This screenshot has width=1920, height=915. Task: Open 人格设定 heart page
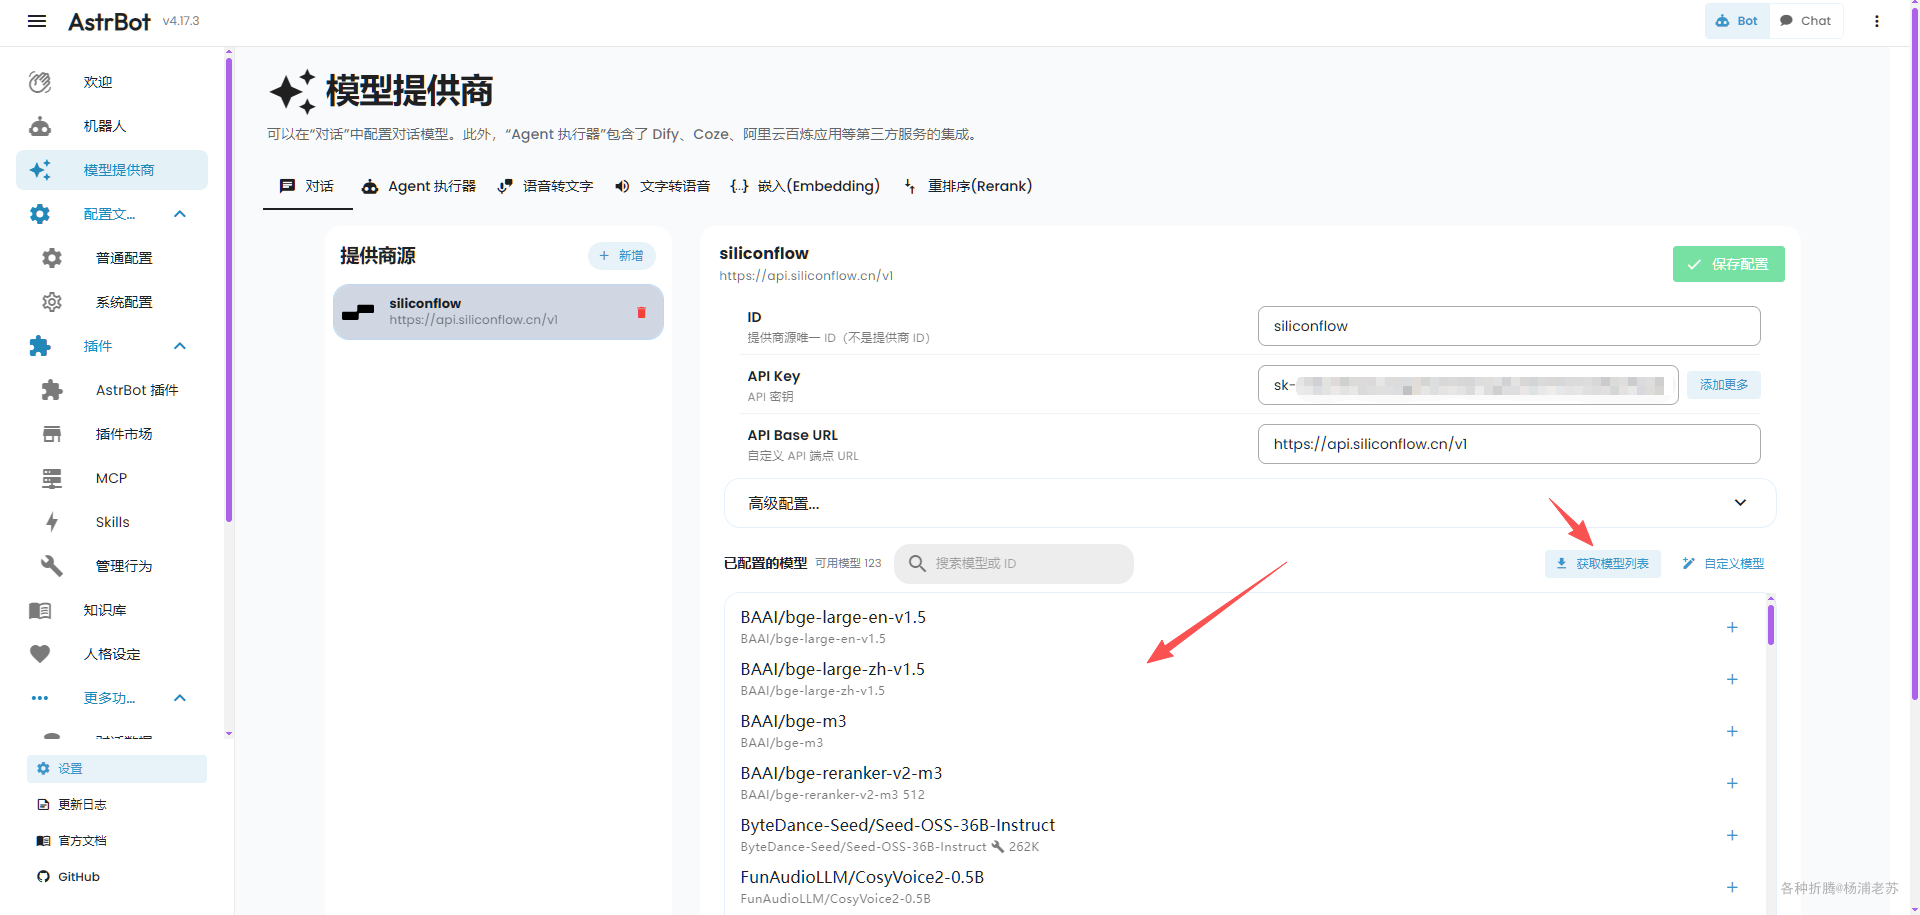click(x=112, y=654)
